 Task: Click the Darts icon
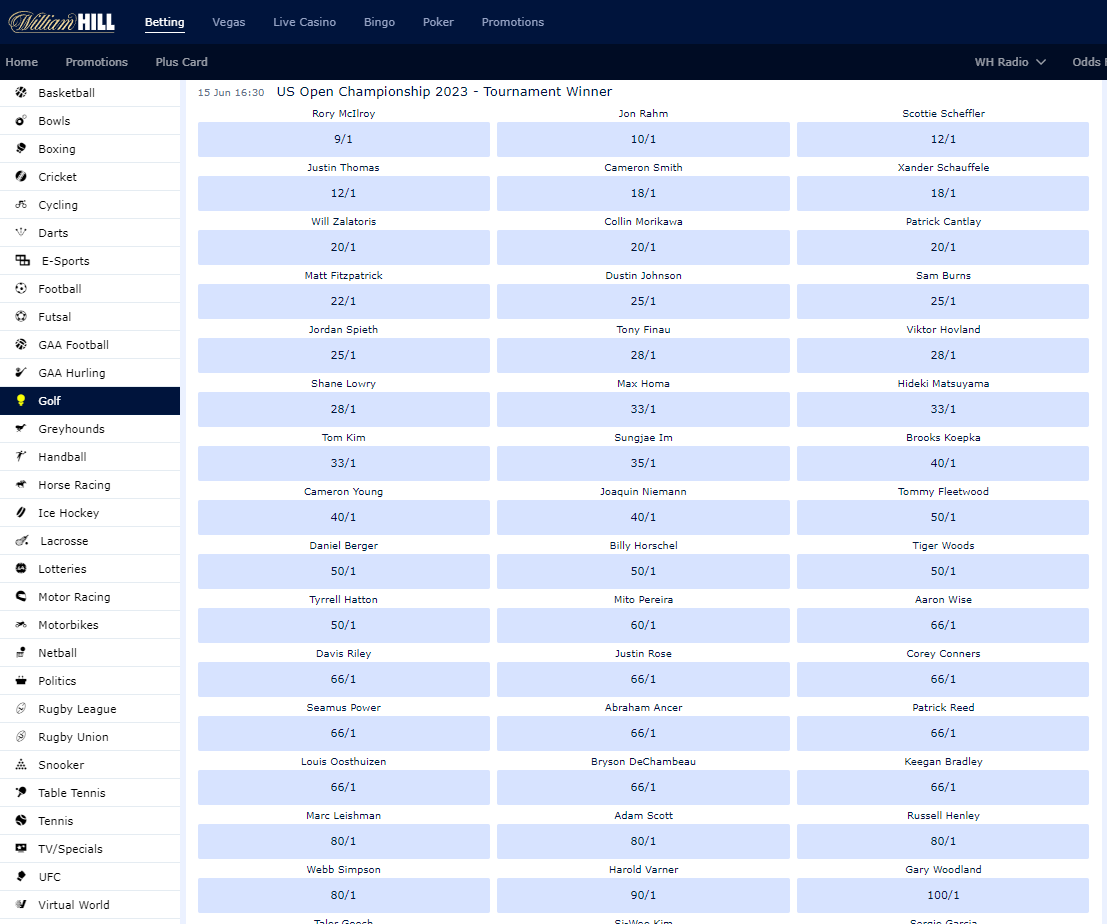tap(21, 232)
